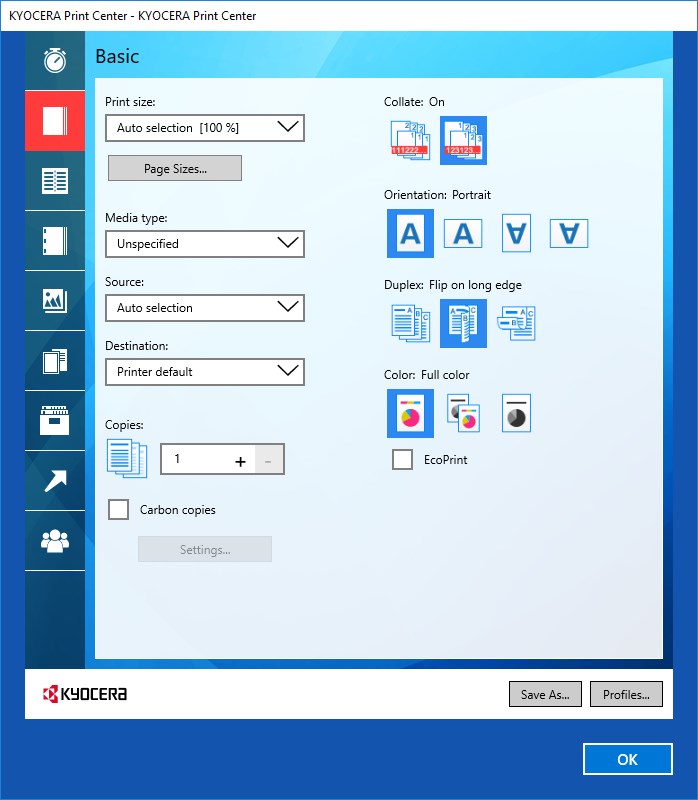This screenshot has width=698, height=800.
Task: Select Black and white printing icon
Action: (x=516, y=413)
